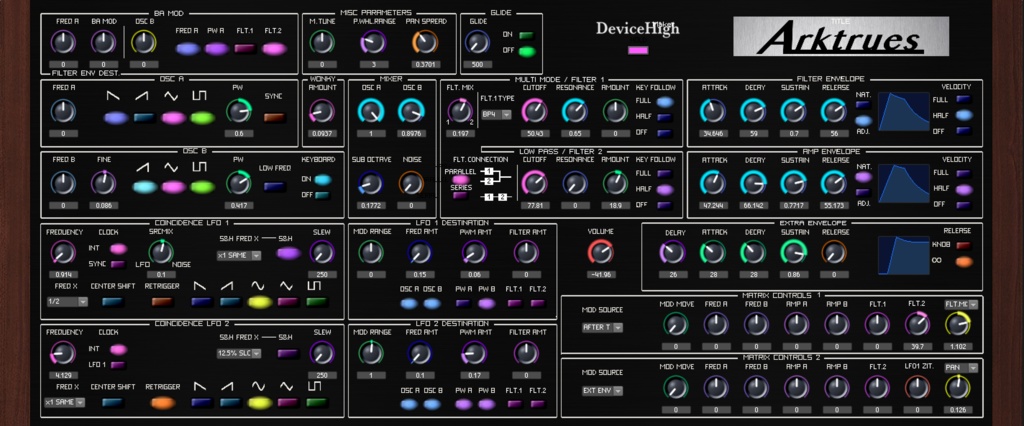Toggle LFO 2 destination FLT.2
The image size is (1024, 426).
537,404
